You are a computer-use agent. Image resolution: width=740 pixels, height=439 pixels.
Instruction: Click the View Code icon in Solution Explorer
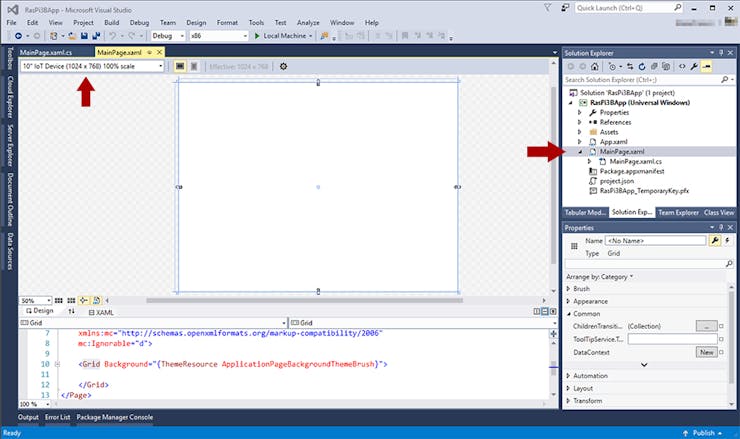[682, 67]
